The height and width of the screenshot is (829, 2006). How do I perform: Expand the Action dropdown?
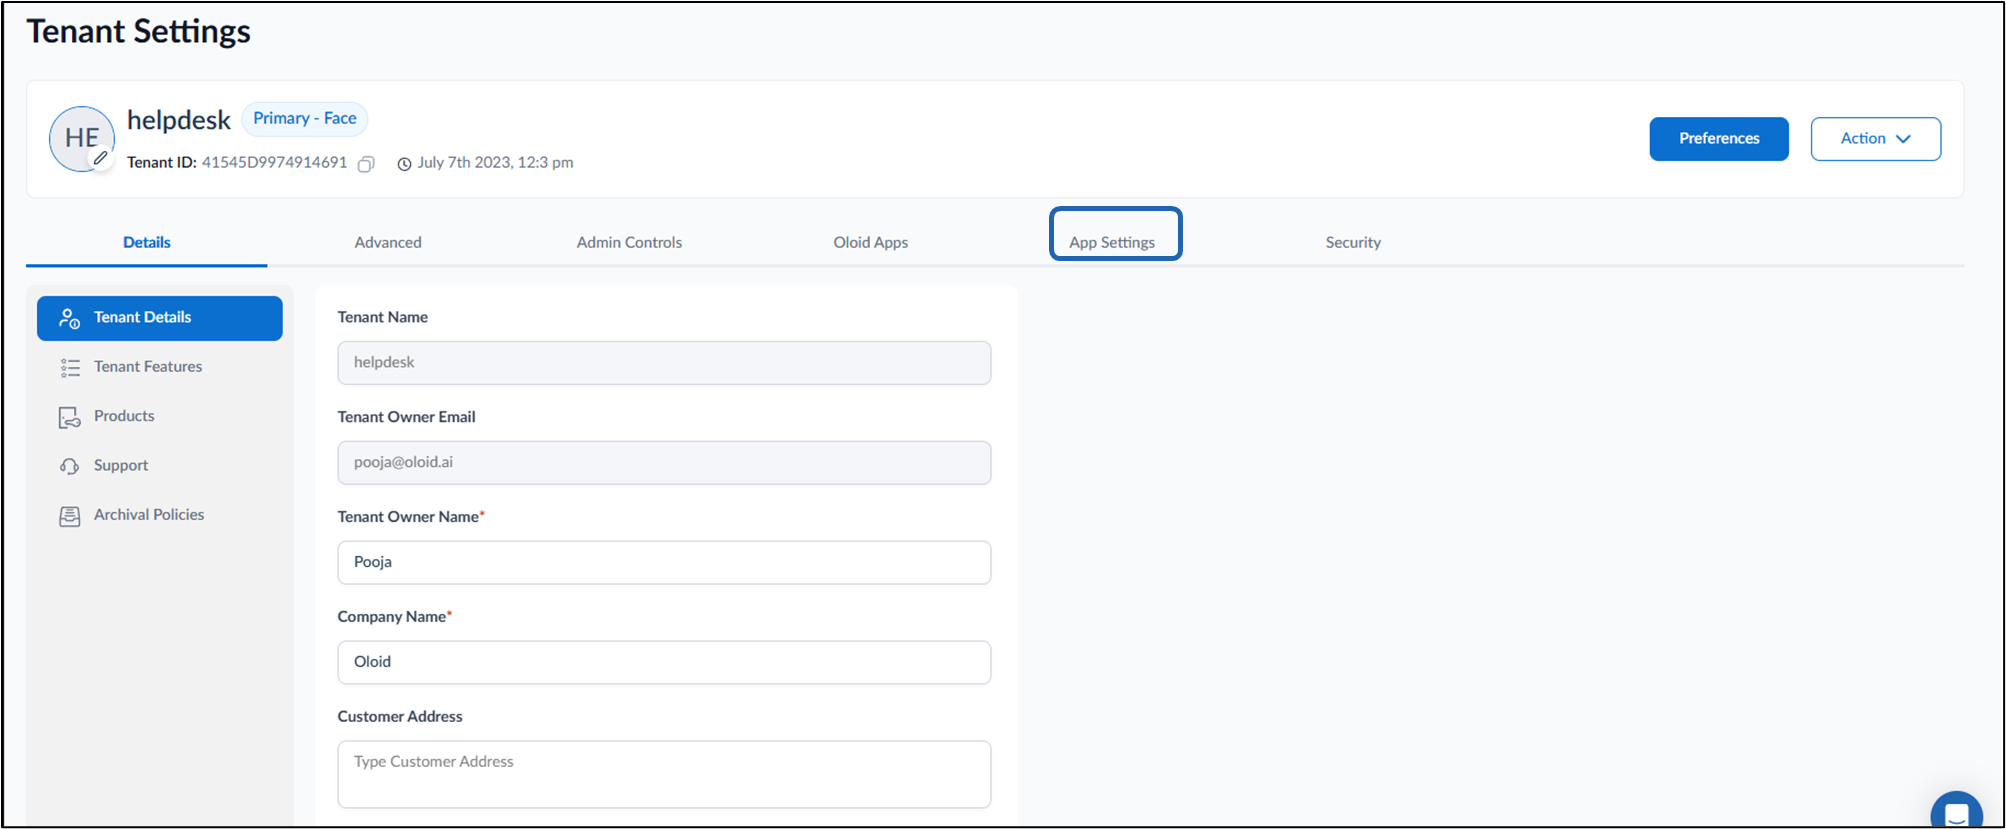click(1875, 139)
